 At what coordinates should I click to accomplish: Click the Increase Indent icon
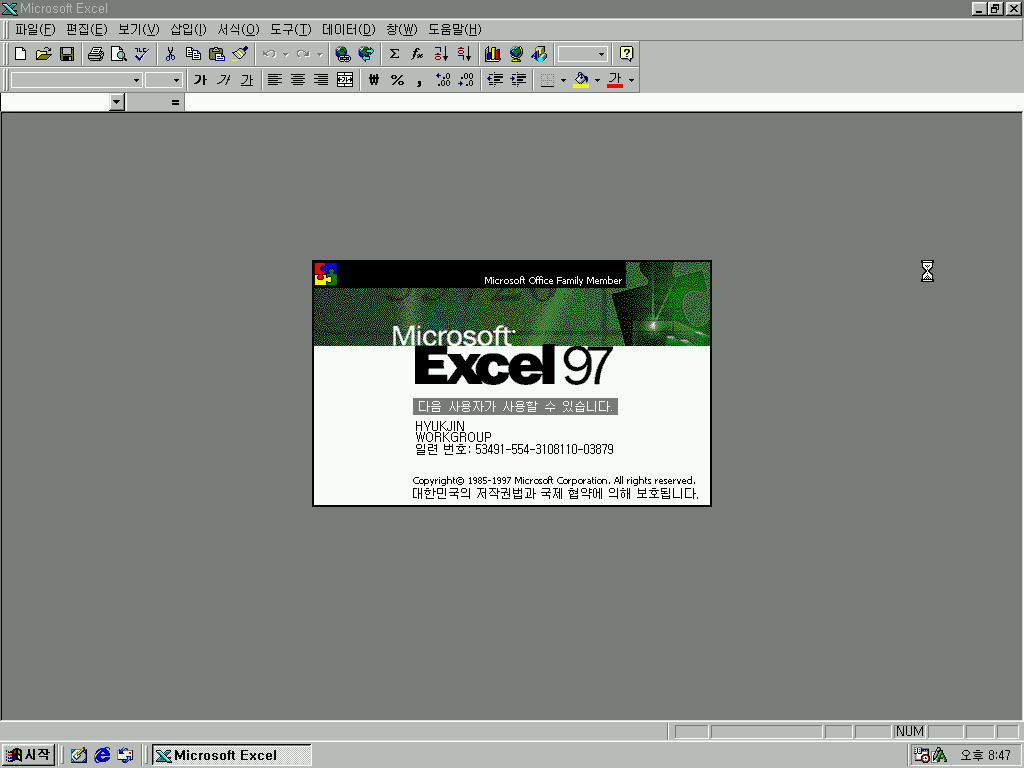[x=519, y=80]
